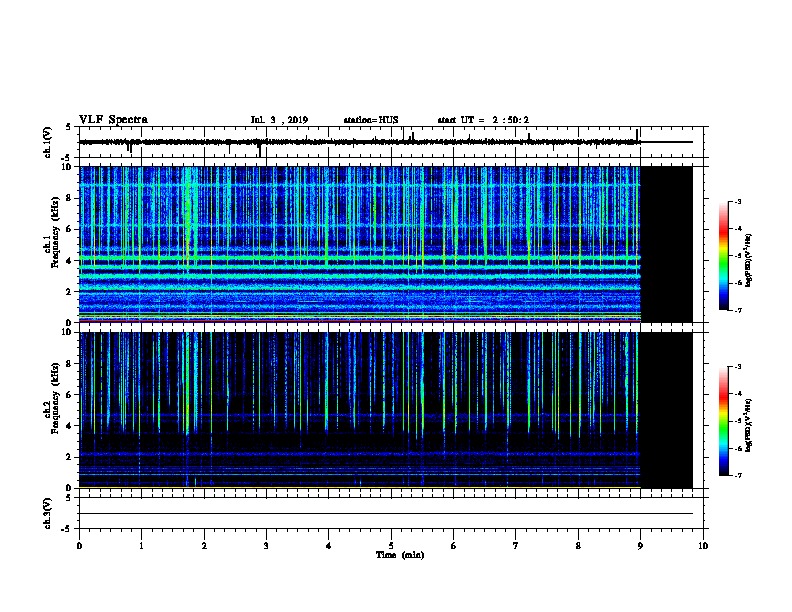Click the ch.1 "Frequency (kHz)" axis label
792x612 pixels.
[x=55, y=232]
